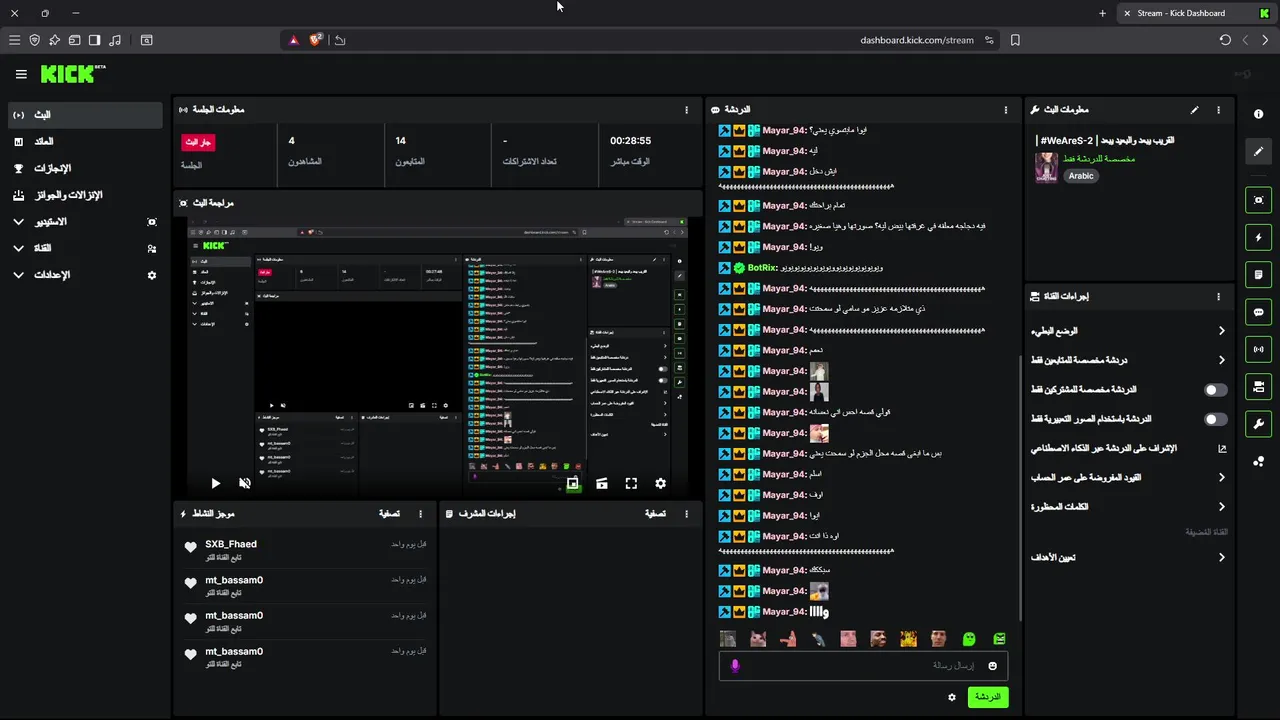Expand the الاستديو sidebar section
This screenshot has width=1280, height=720.
click(85, 221)
